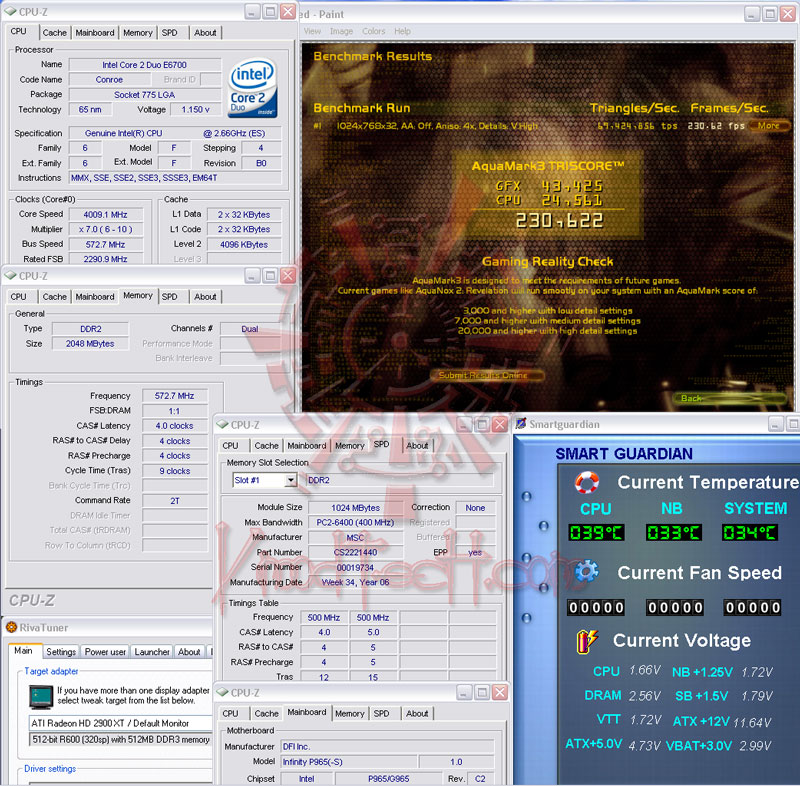Switch to Cache tab in CPU-Z memory timings window

pos(55,297)
